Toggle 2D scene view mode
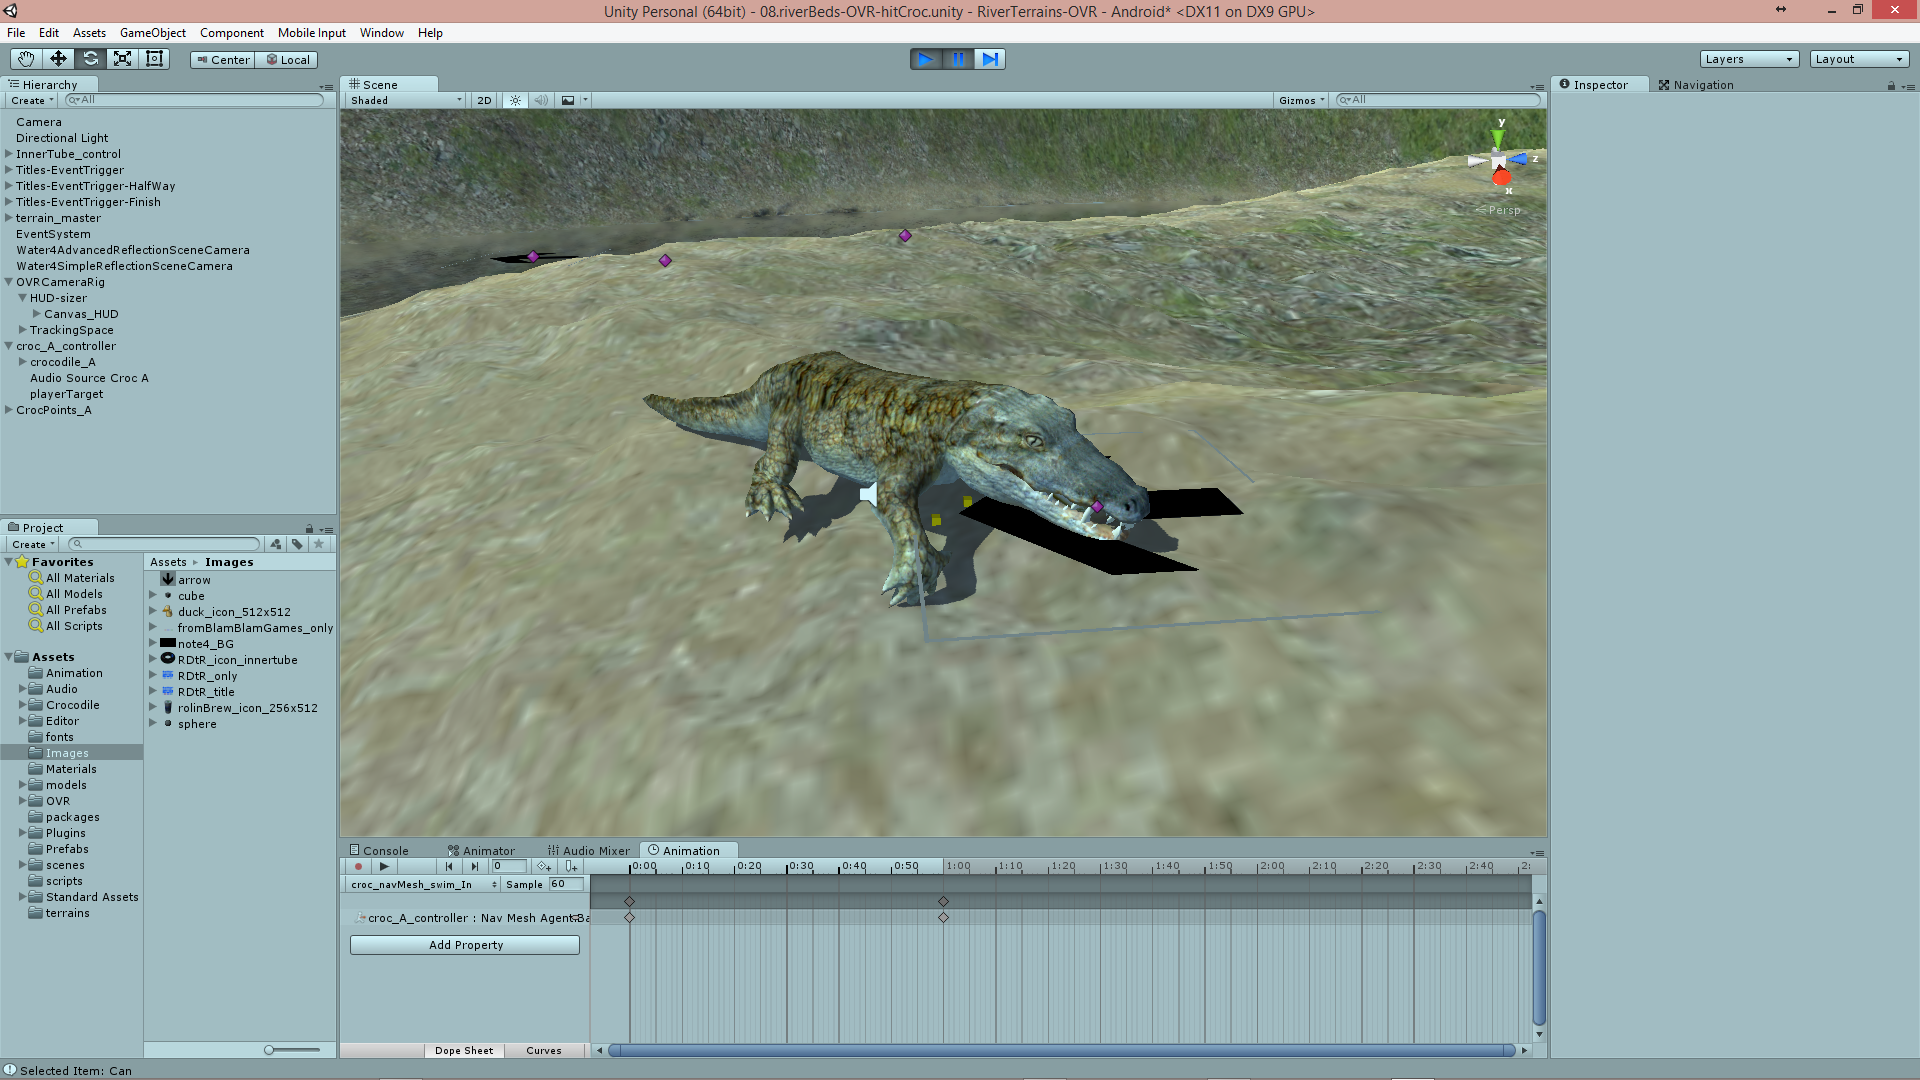Screen dimensions: 1920x1080 pyautogui.click(x=484, y=100)
